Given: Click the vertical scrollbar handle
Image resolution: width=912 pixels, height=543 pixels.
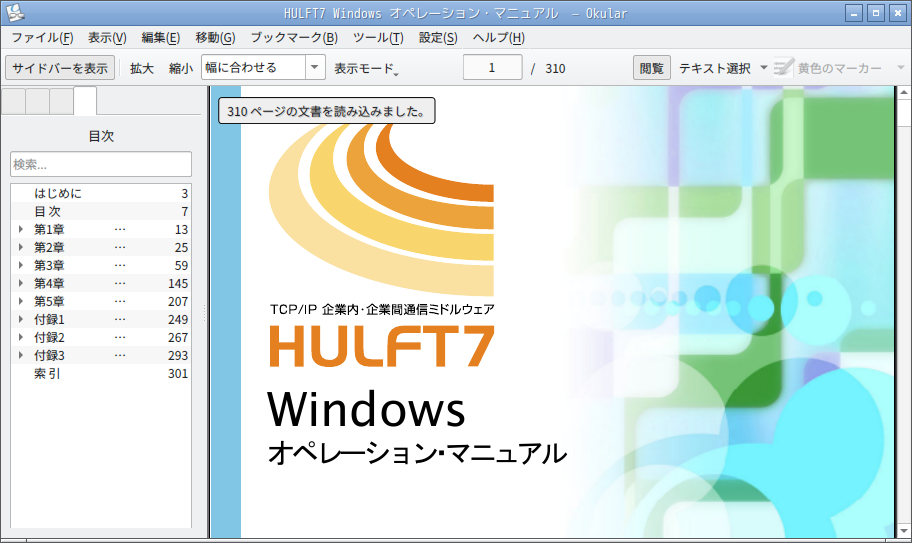Looking at the screenshot, I should click(904, 112).
